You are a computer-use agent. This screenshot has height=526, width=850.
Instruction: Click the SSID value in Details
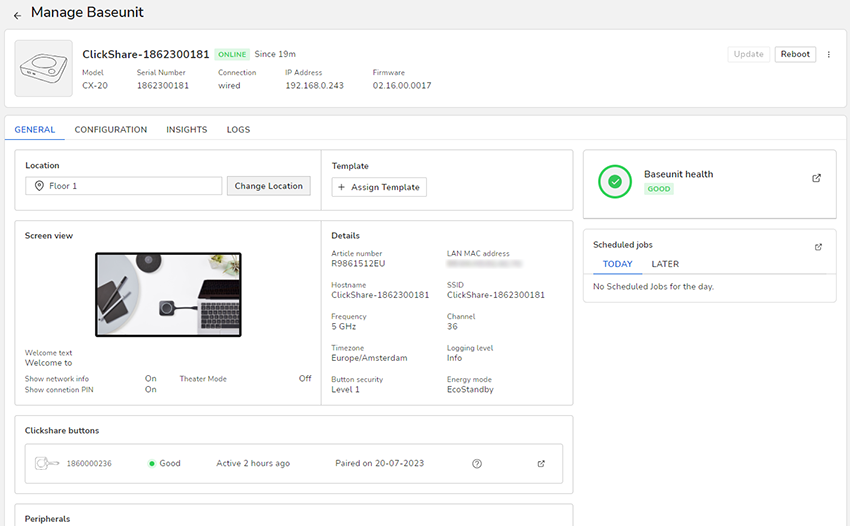[x=495, y=295]
